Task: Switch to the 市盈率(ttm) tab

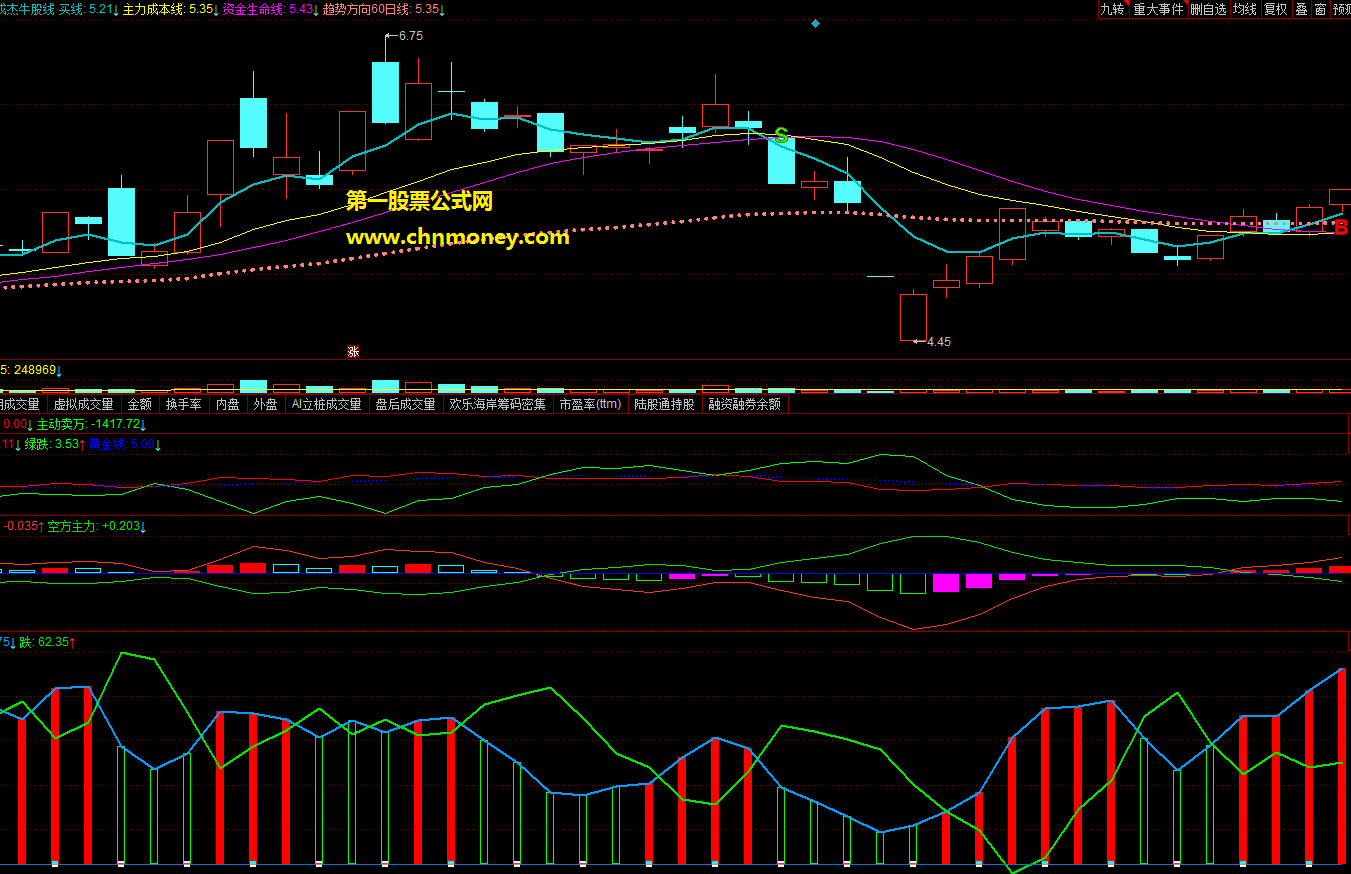Action: [x=590, y=405]
